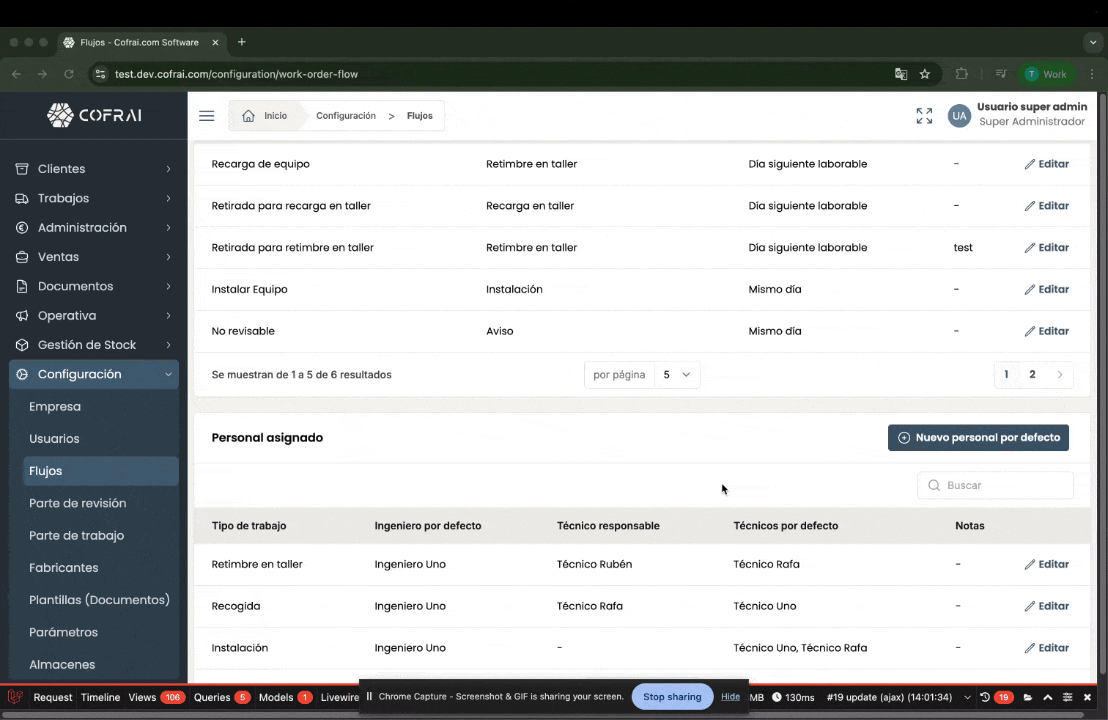
Task: Open Usuarios in the sidebar
Action: tap(54, 439)
